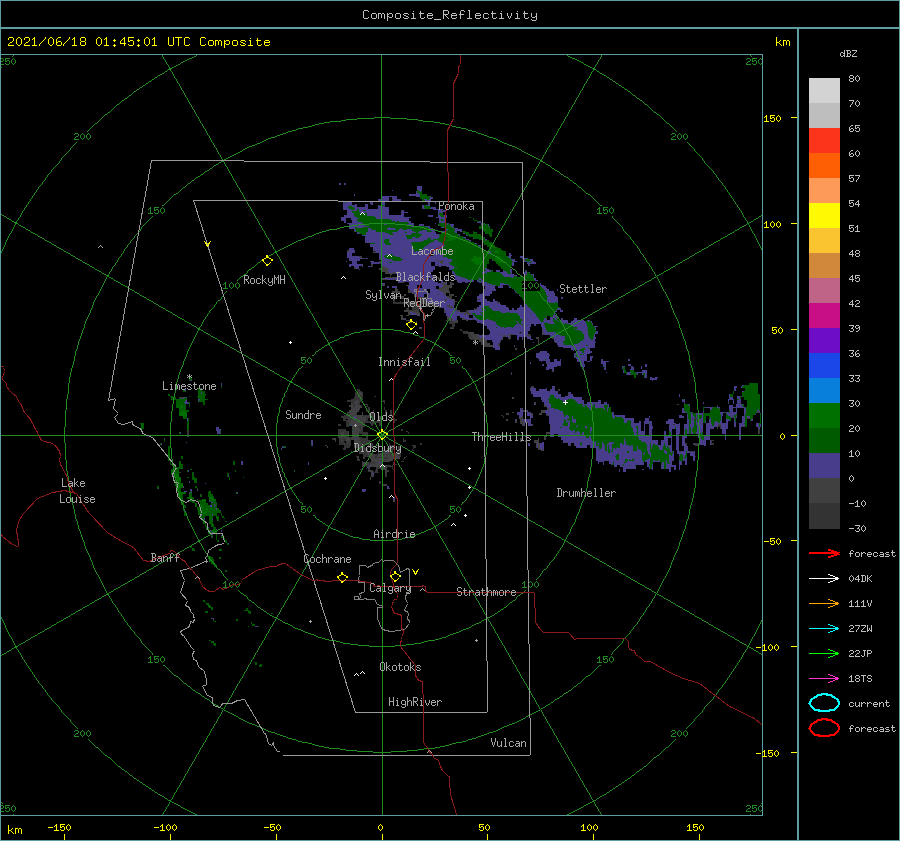Select the slate blue 10-0 dBZ swatch
The height and width of the screenshot is (841, 900).
point(824,466)
